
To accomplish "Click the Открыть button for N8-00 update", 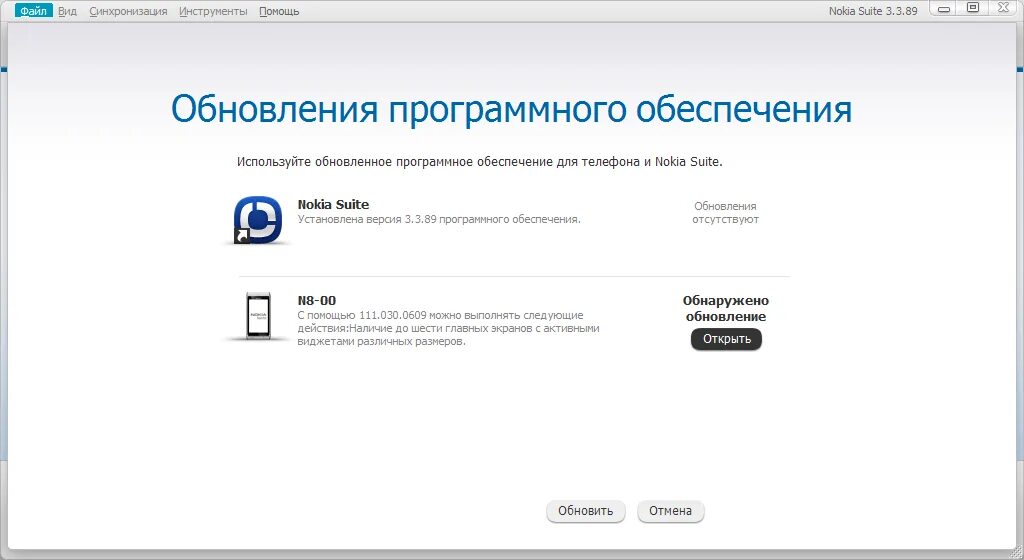I will tap(726, 339).
